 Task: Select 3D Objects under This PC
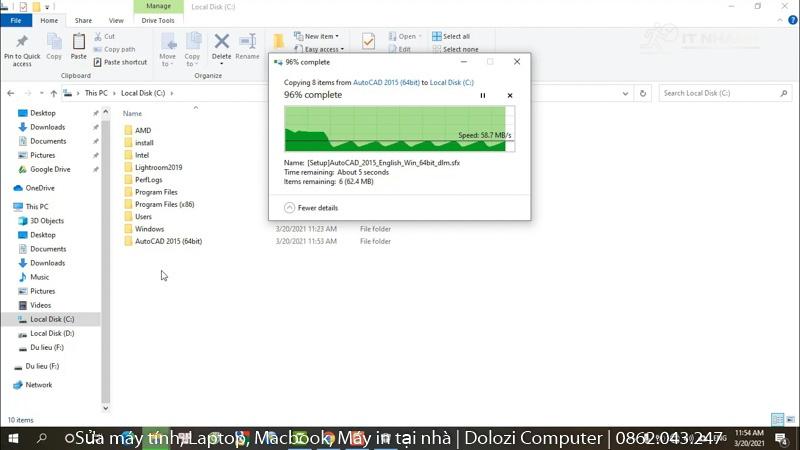pyautogui.click(x=47, y=221)
